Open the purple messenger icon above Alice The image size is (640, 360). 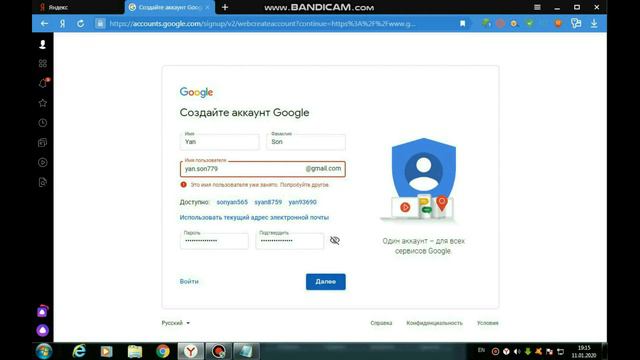tap(42, 311)
